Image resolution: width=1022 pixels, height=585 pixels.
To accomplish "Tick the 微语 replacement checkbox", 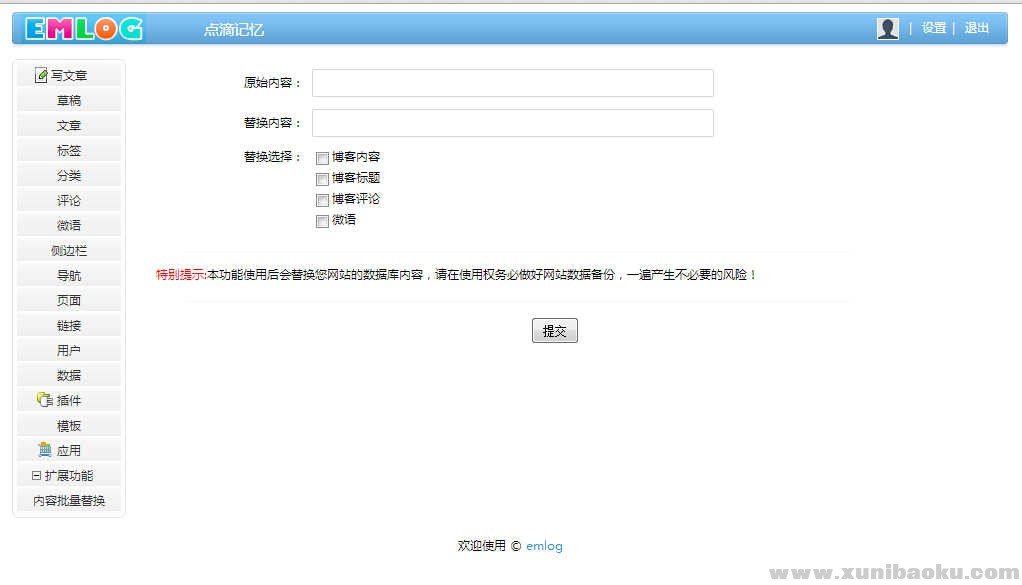I will point(322,221).
